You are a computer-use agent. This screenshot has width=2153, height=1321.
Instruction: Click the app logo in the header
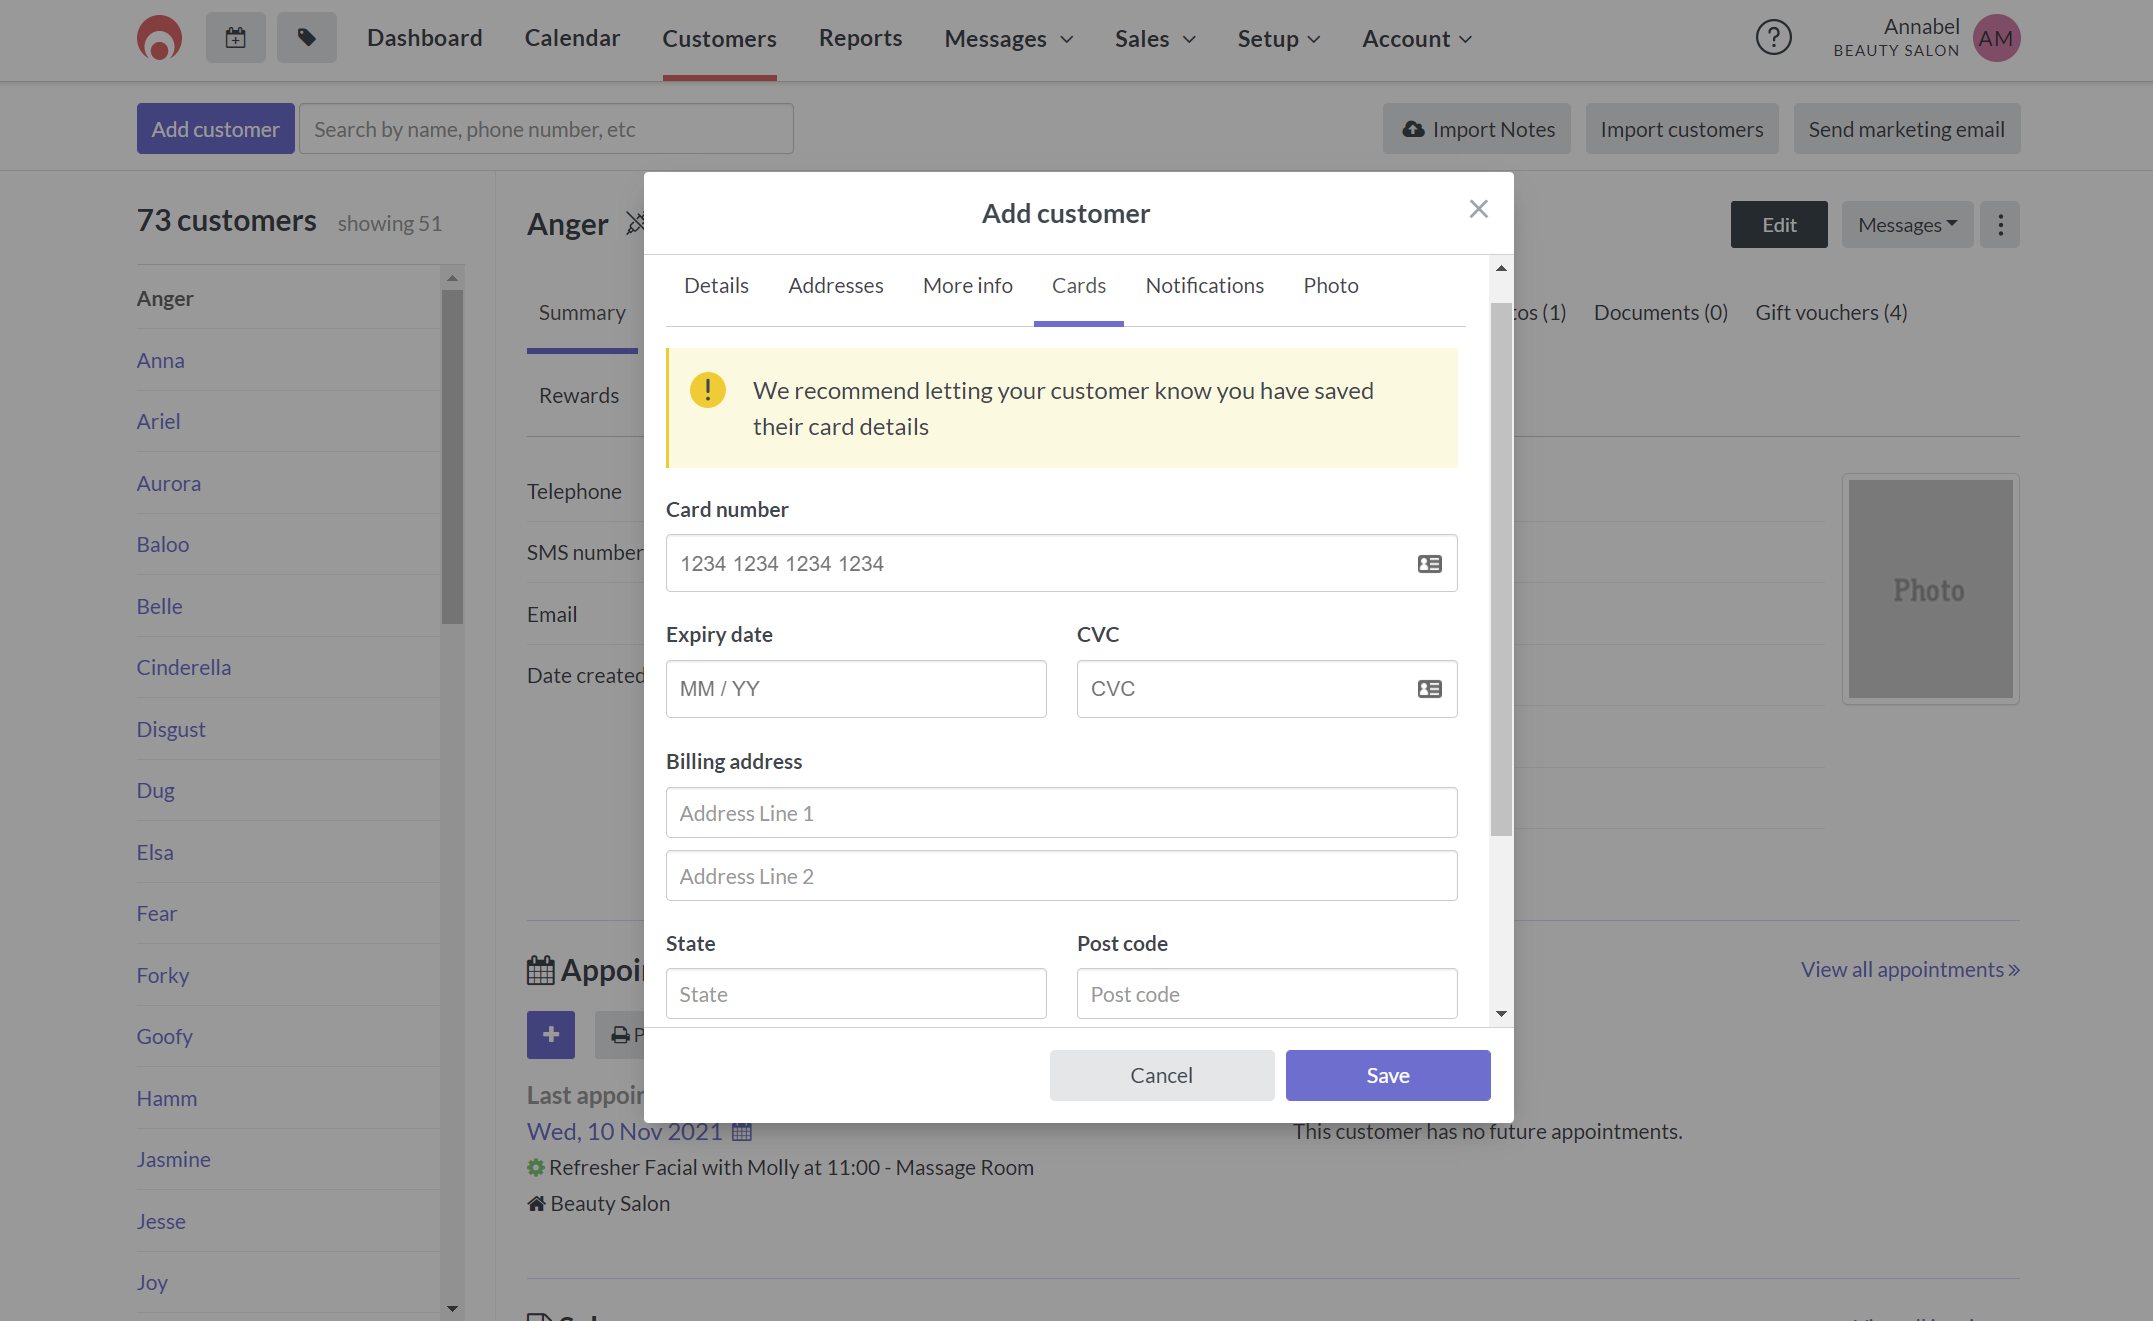click(x=159, y=38)
